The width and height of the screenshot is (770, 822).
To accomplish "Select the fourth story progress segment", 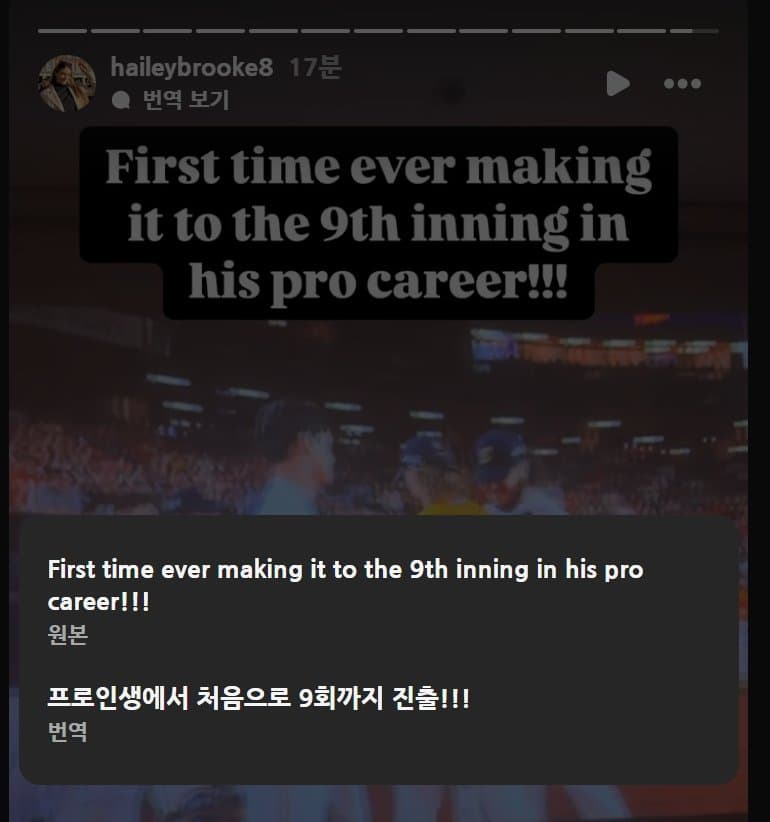I will pyautogui.click(x=220, y=31).
